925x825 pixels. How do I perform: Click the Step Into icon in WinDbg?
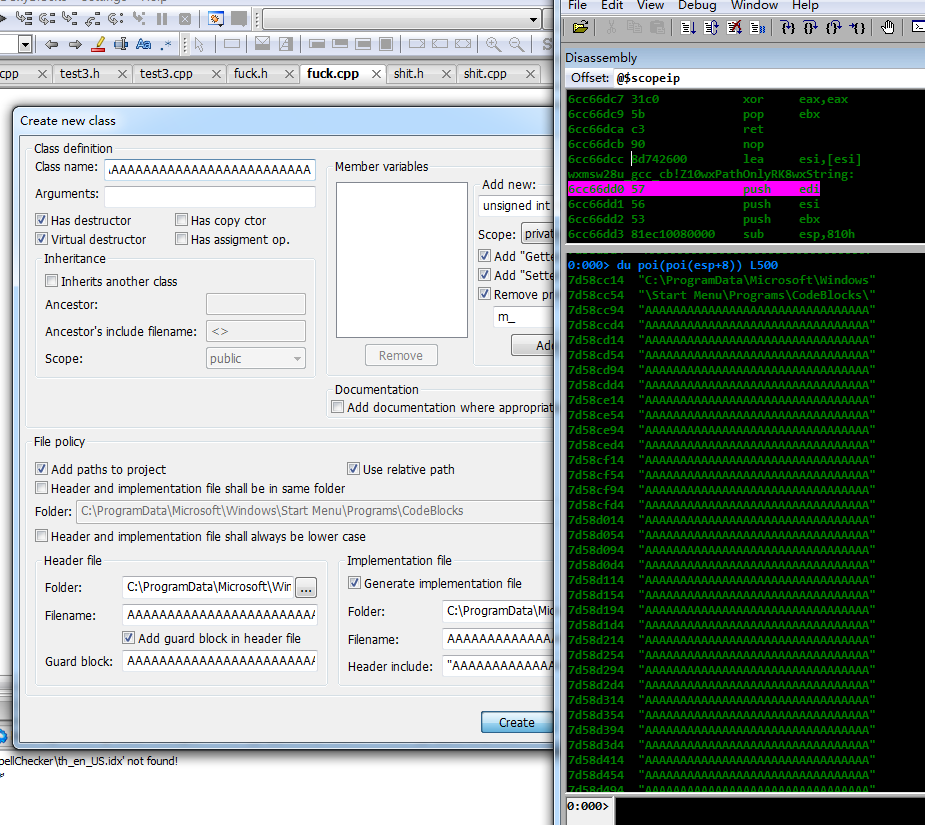click(x=788, y=27)
